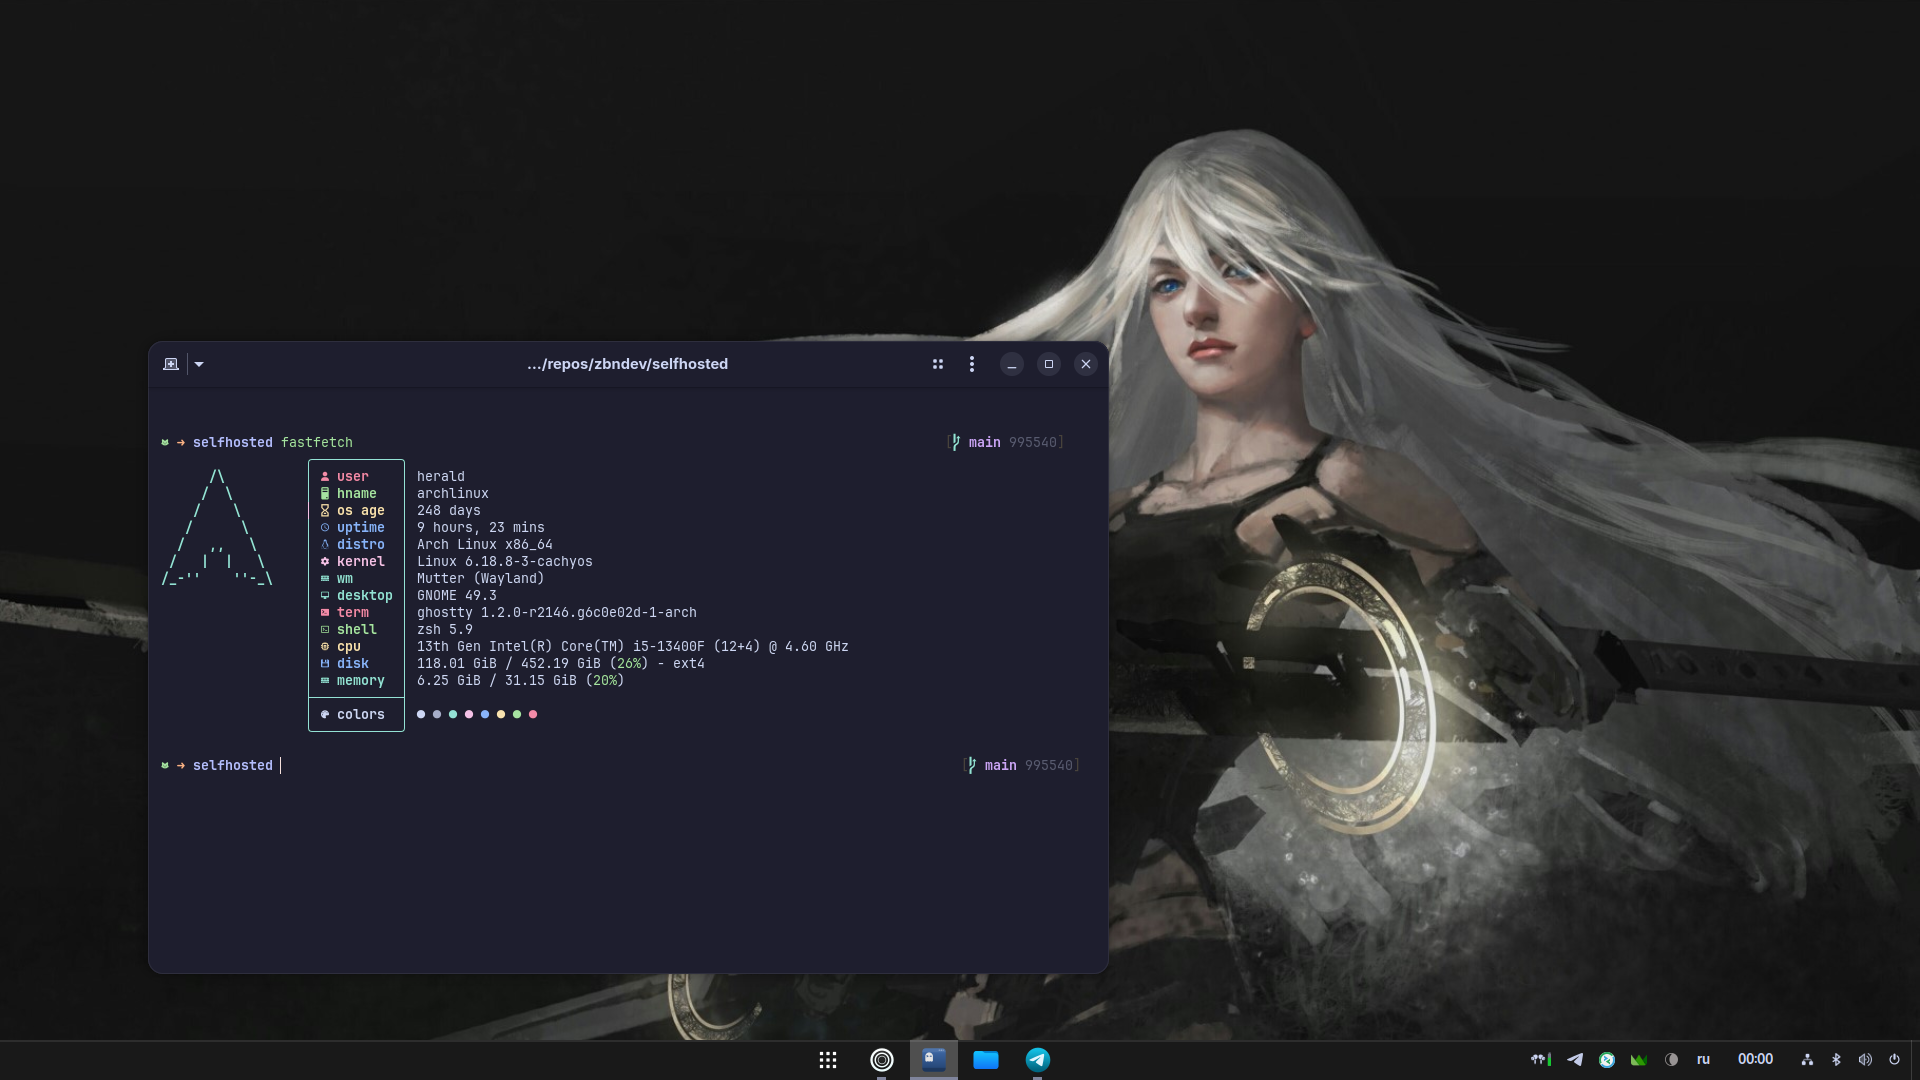Image resolution: width=1920 pixels, height=1080 pixels.
Task: Toggle night theme half-moon indicator
Action: click(1671, 1060)
